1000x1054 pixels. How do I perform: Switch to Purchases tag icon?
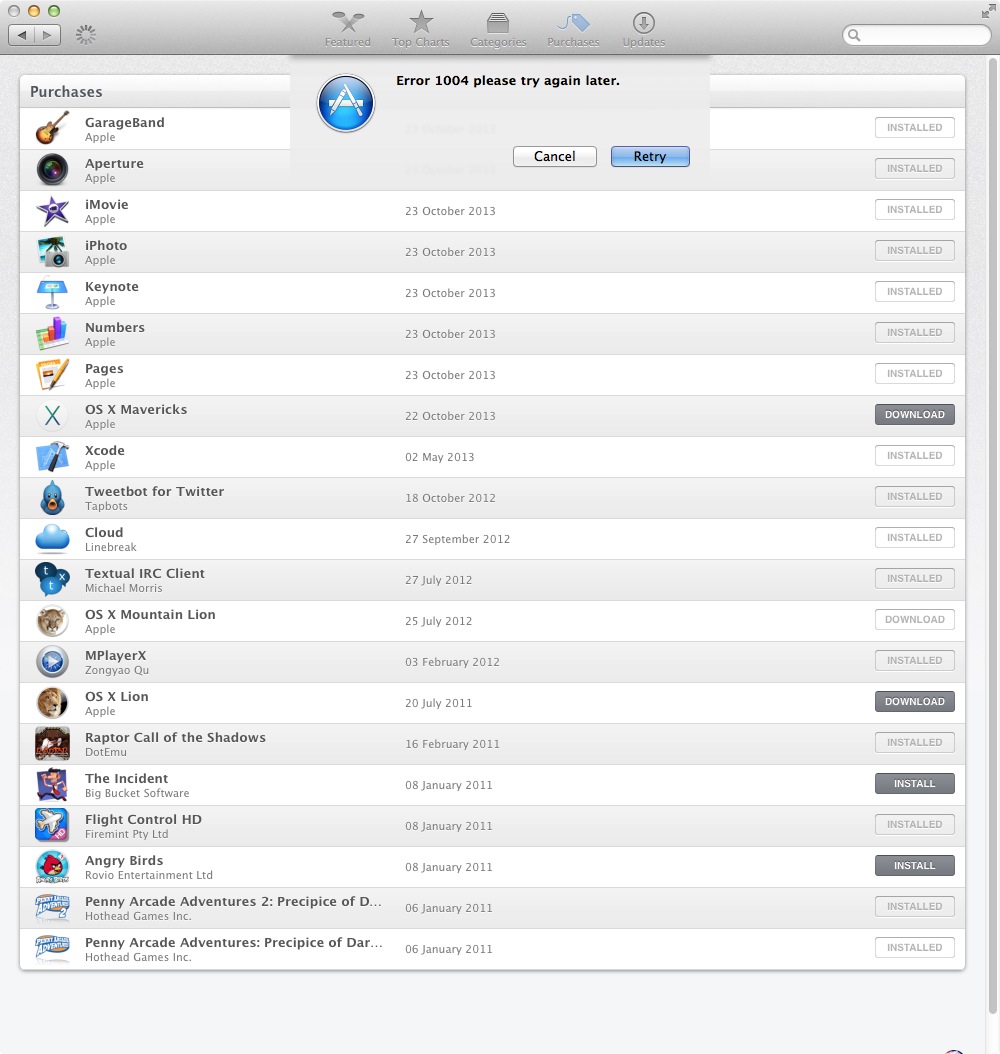point(573,23)
